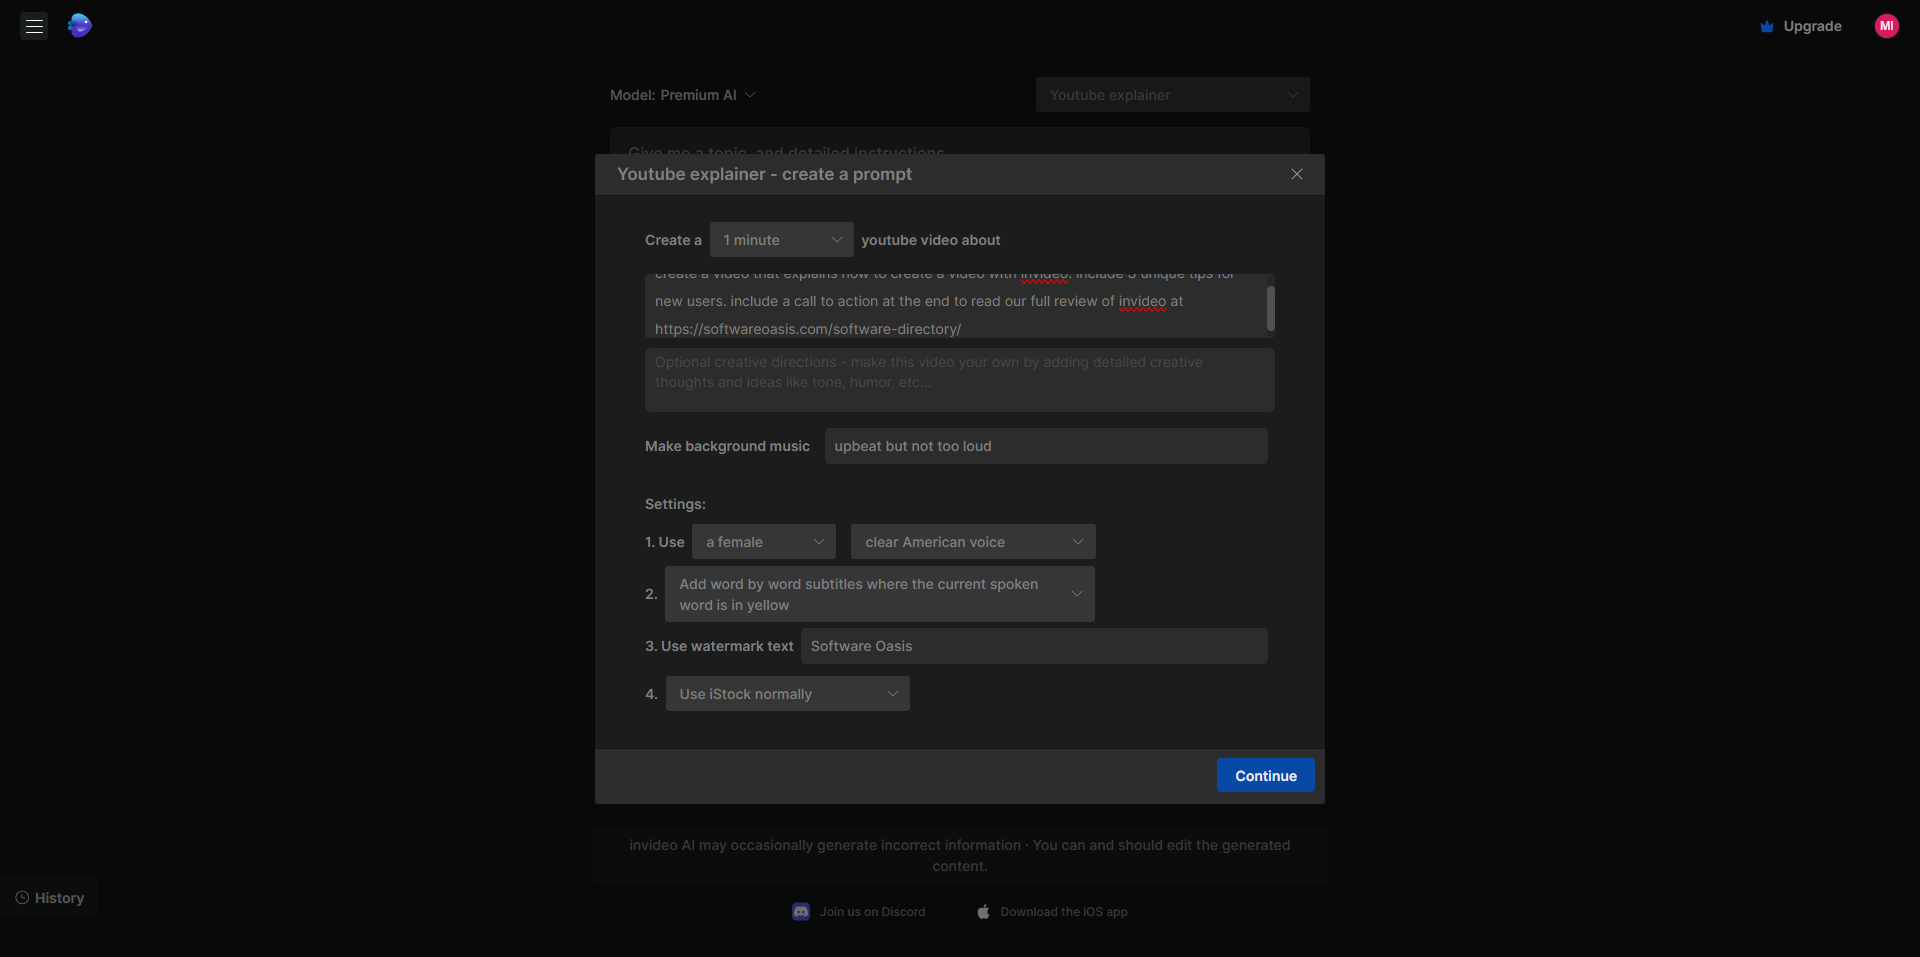The height and width of the screenshot is (957, 1920).
Task: Open the Use iStock normally dropdown
Action: (787, 694)
